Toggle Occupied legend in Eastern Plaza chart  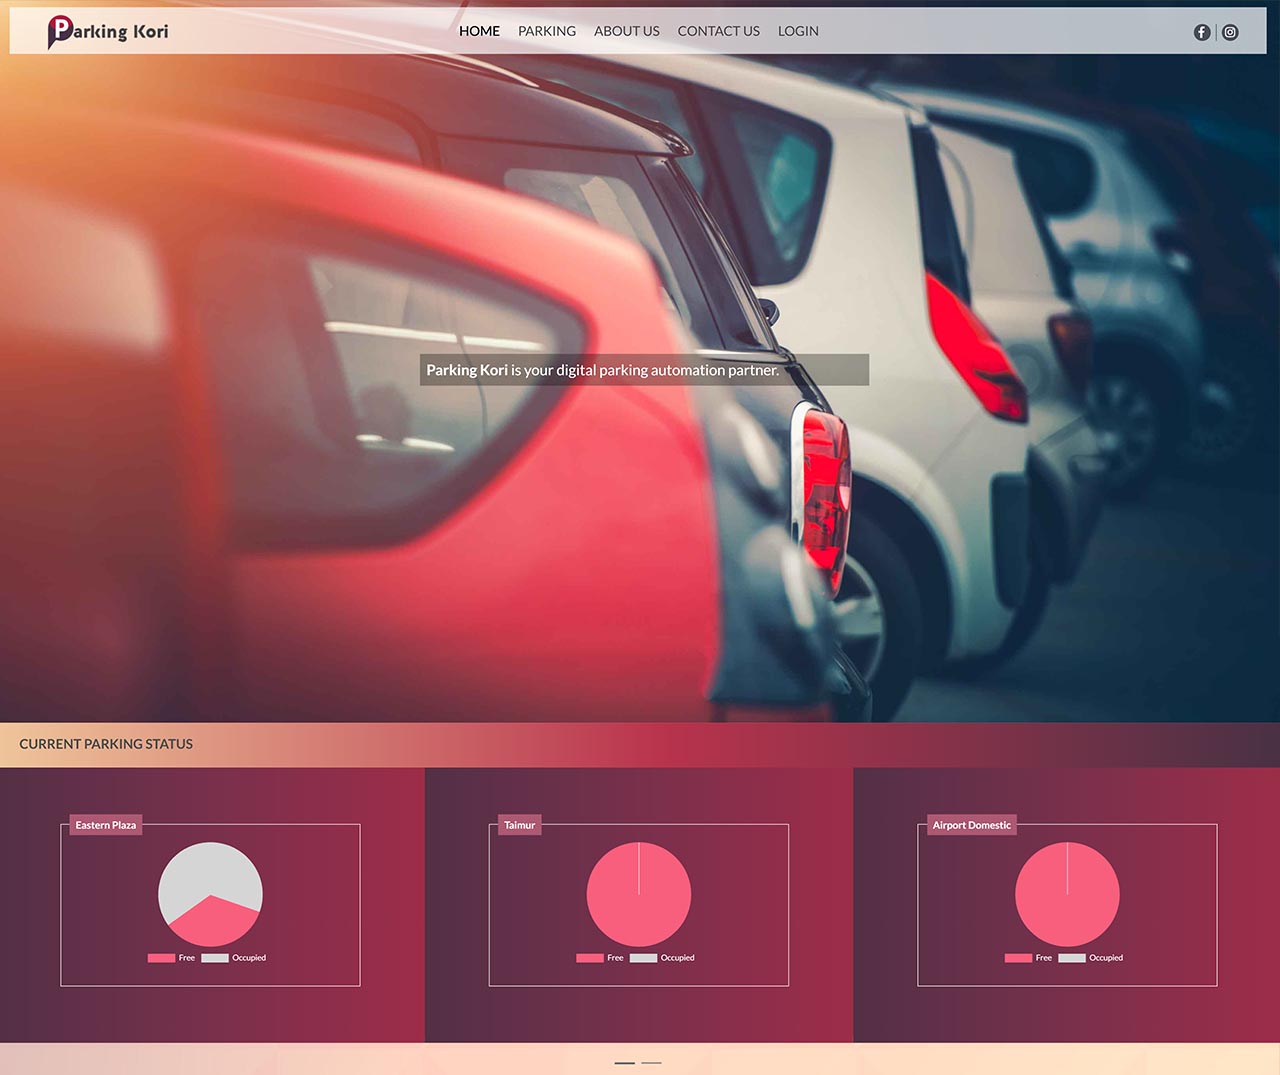(x=235, y=958)
